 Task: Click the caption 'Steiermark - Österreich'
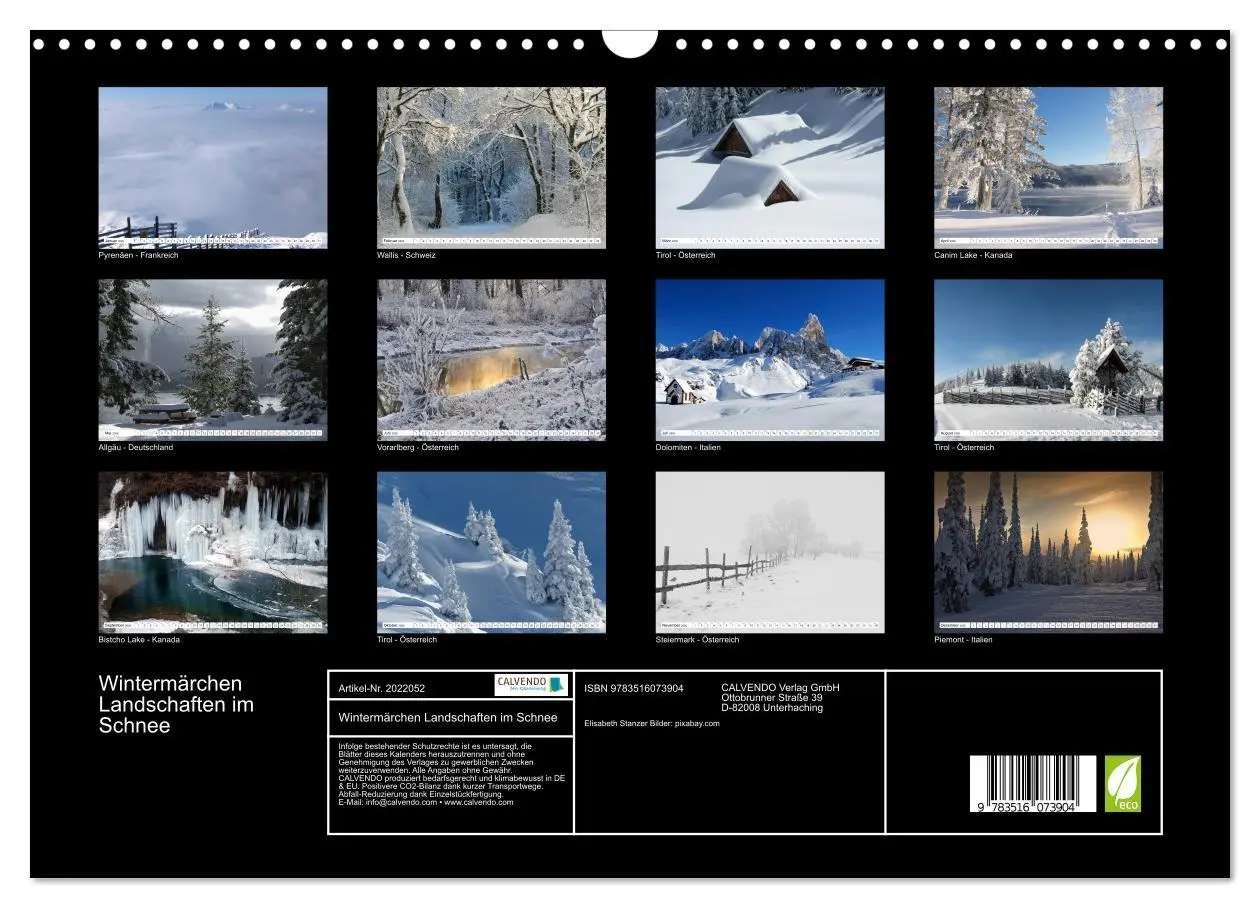pos(698,640)
